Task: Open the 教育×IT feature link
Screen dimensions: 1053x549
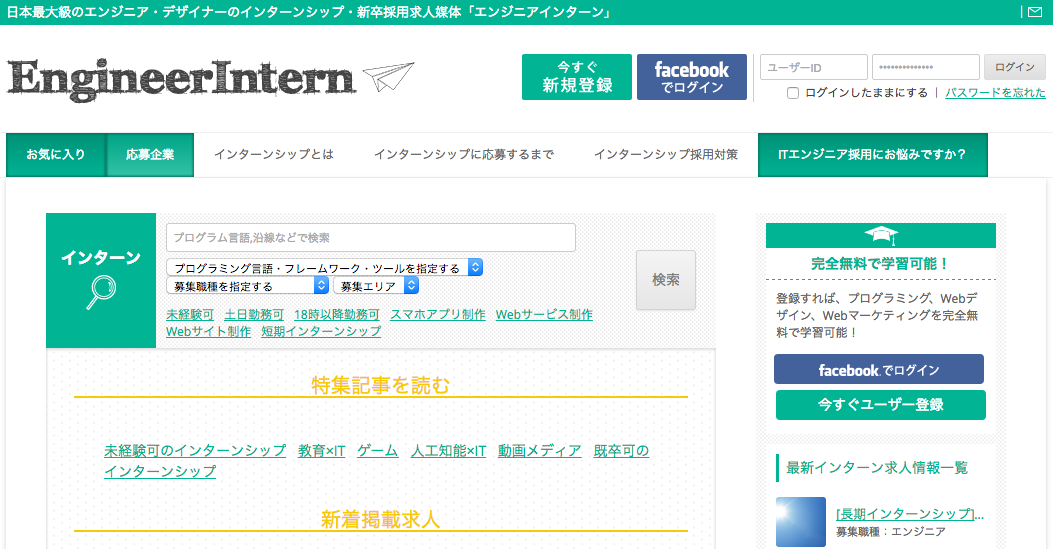Action: click(x=321, y=450)
